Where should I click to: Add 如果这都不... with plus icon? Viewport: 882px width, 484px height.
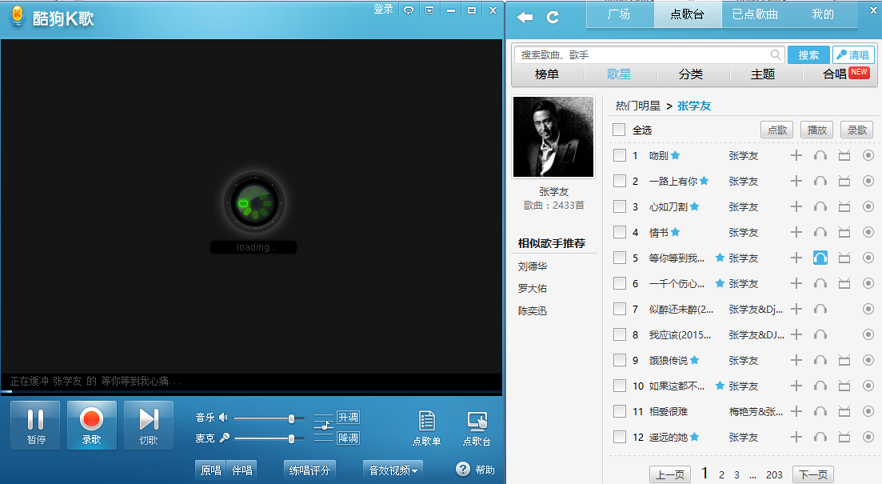[x=796, y=386]
